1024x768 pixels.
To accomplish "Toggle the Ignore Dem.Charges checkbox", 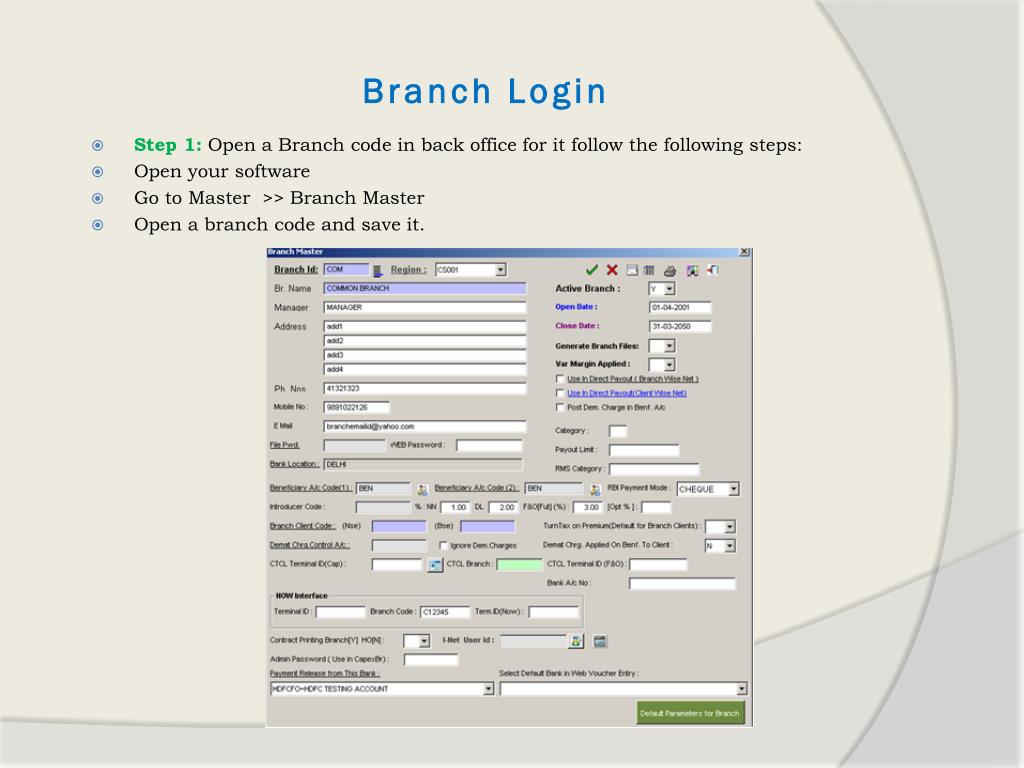I will click(441, 544).
